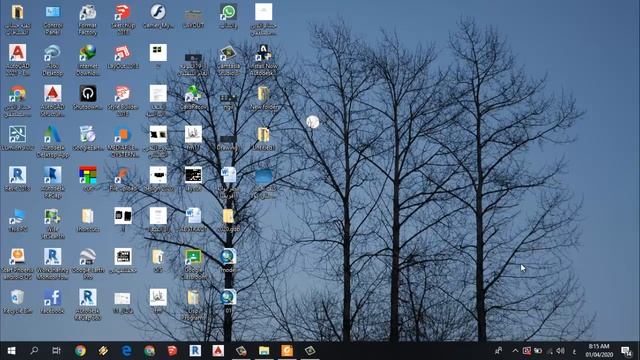Launch Camtasia Studio from the desktop
The image size is (640, 360).
(228, 60)
